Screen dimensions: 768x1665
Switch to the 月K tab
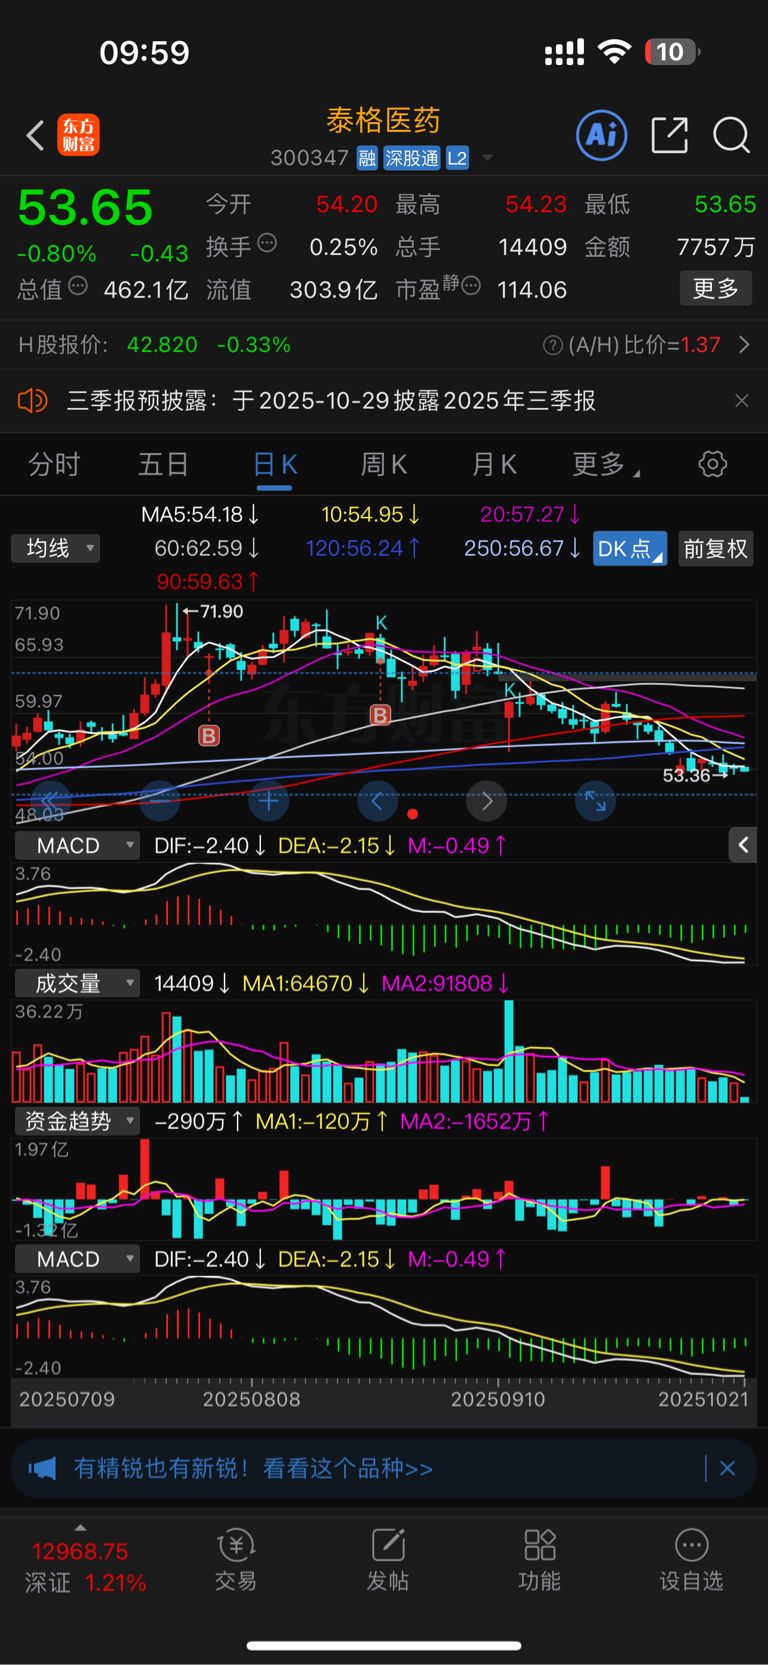pyautogui.click(x=494, y=464)
